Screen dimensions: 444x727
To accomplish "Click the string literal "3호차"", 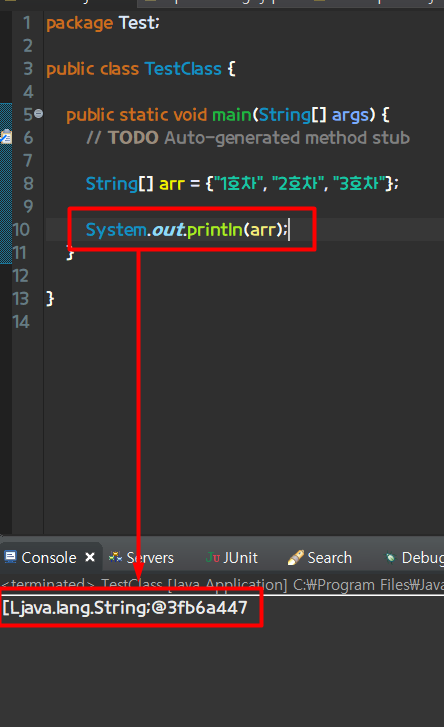I will click(x=359, y=183).
